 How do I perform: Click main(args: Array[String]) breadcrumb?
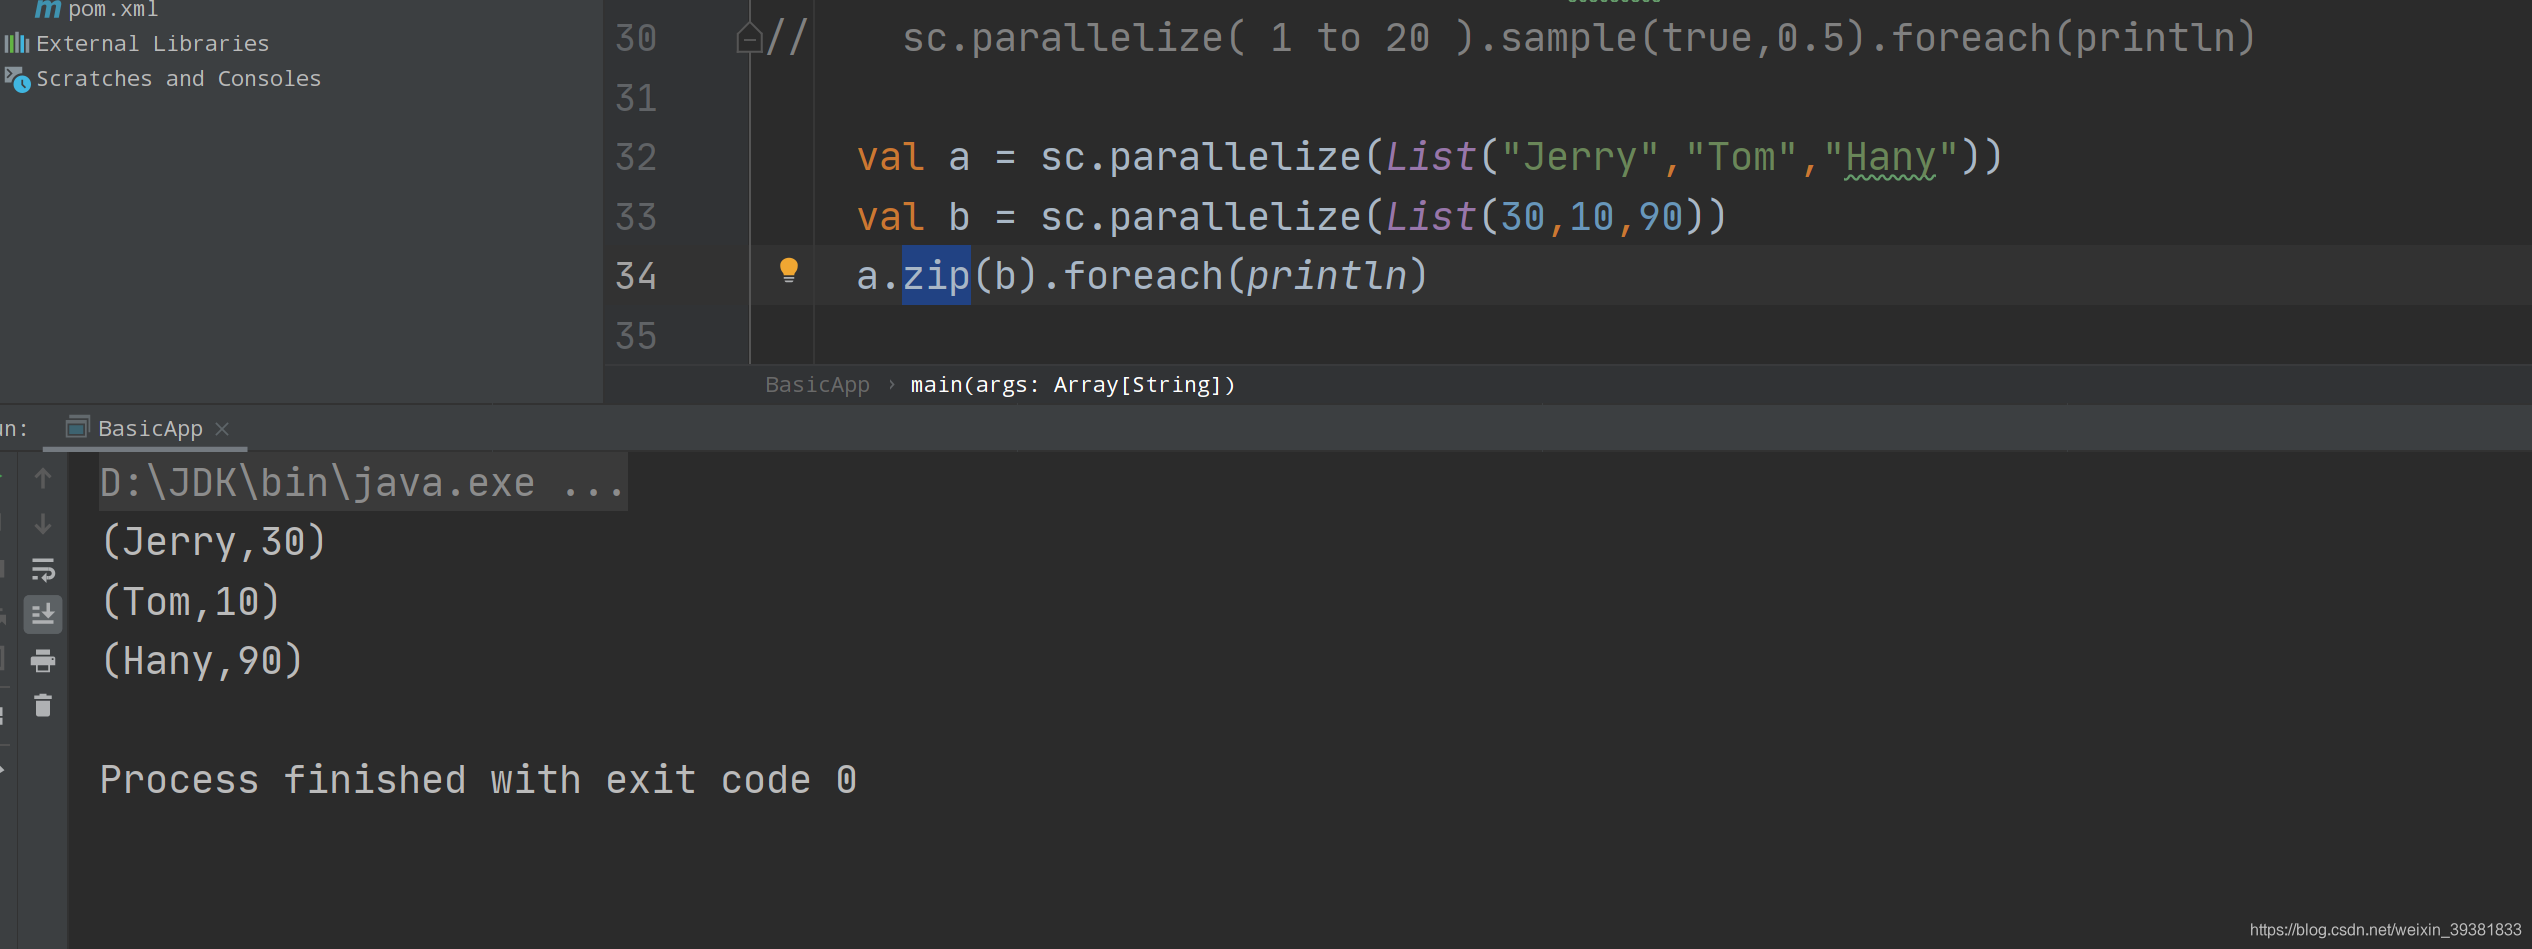[x=1073, y=385]
